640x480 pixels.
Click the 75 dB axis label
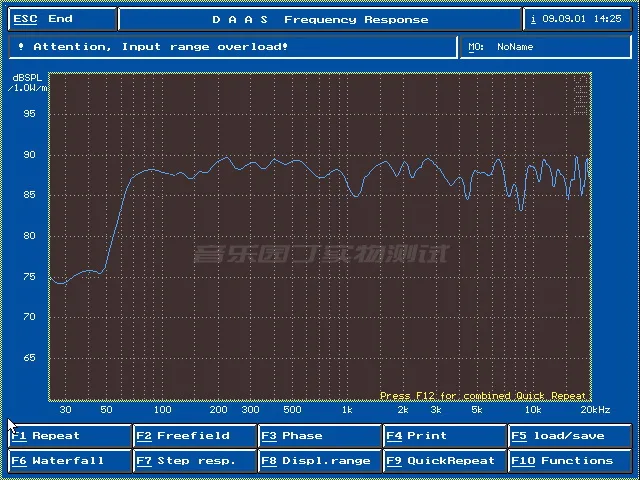click(x=29, y=276)
